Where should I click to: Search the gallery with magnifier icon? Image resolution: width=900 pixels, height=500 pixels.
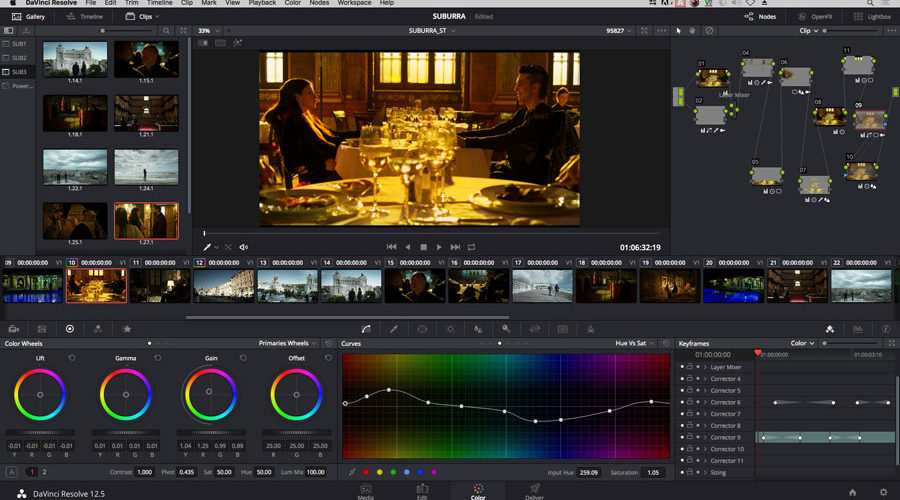point(166,30)
